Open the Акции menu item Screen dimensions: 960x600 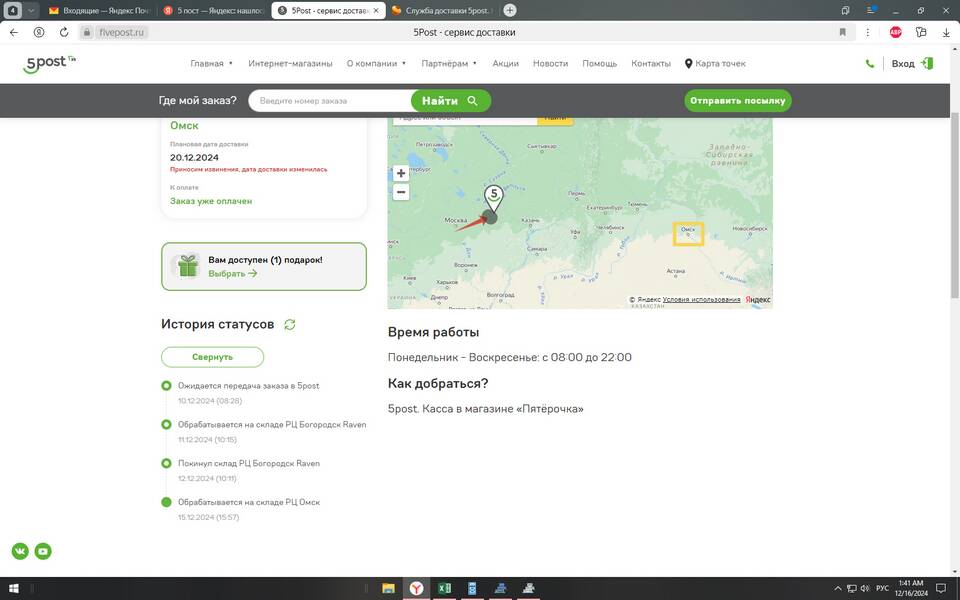click(505, 64)
